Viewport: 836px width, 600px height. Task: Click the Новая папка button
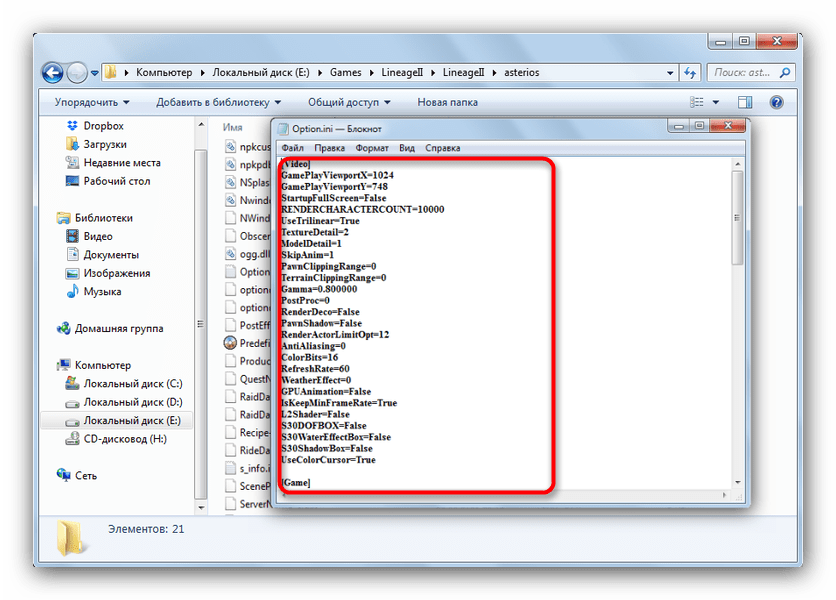point(447,102)
